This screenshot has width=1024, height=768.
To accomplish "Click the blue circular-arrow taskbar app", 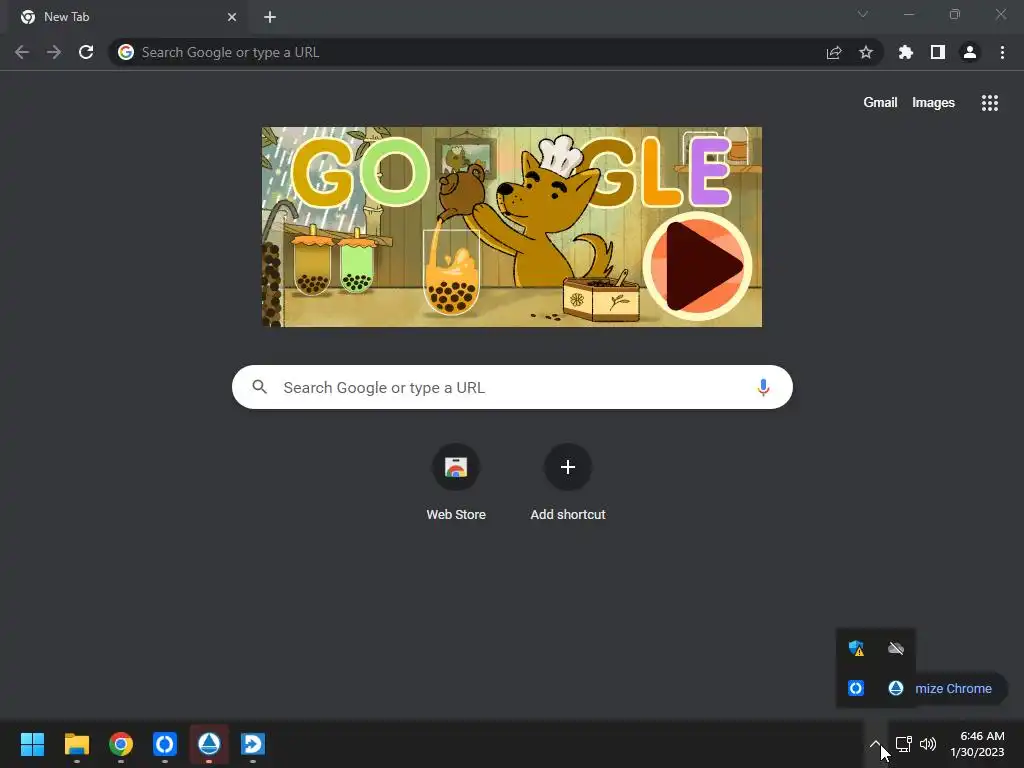I will coord(165,744).
